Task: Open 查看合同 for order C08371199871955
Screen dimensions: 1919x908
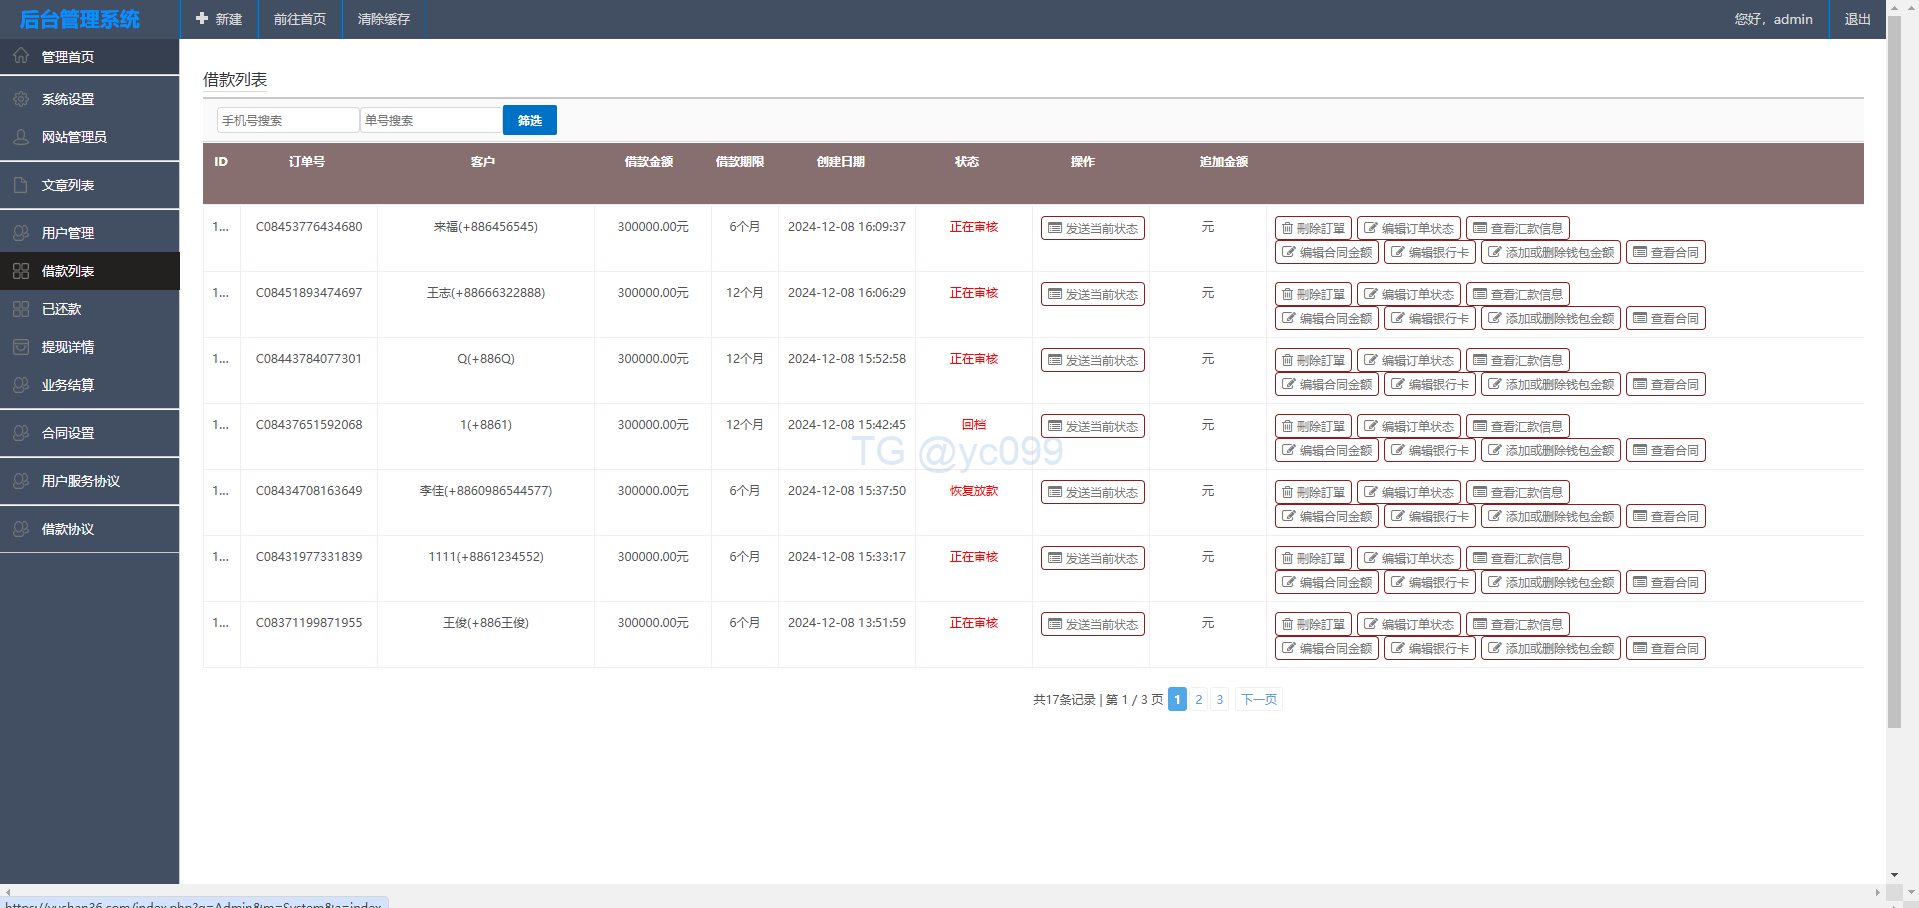Action: 1665,649
